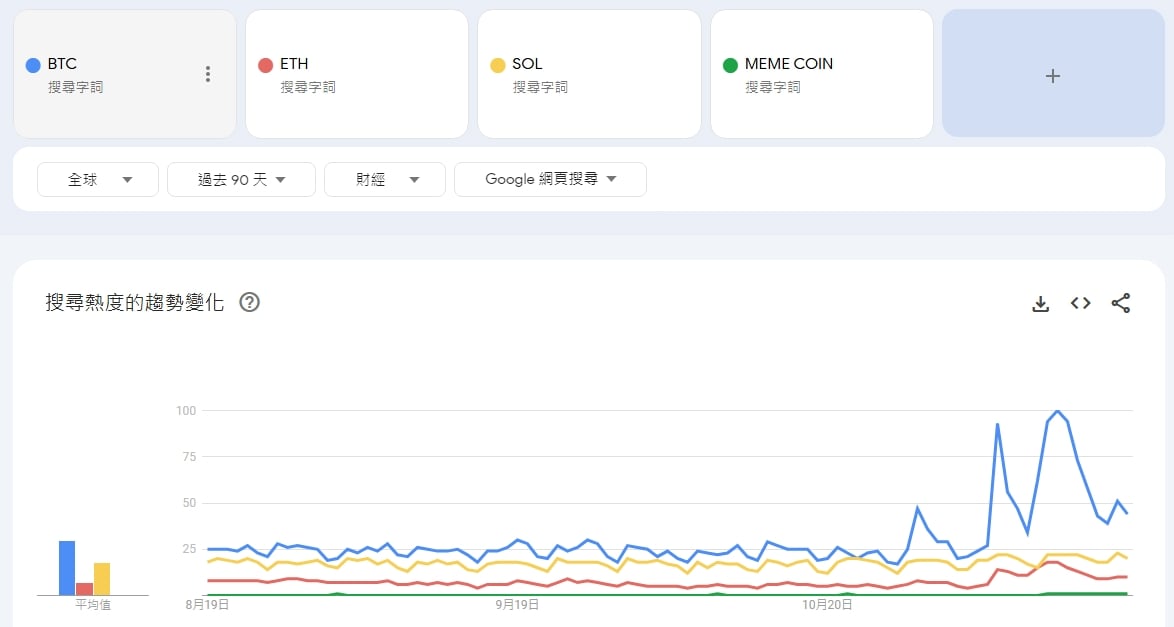
Task: Expand the 財經 category dropdown
Action: pyautogui.click(x=385, y=180)
